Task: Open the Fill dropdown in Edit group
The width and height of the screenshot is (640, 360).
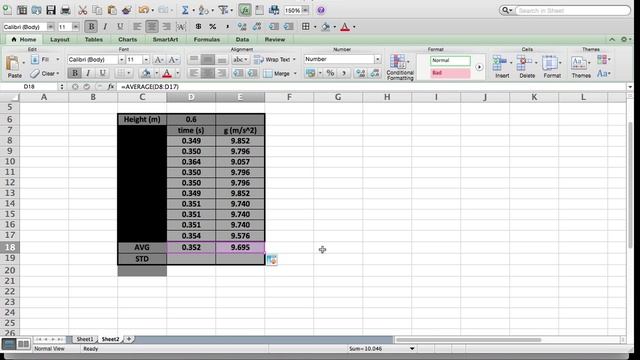Action: (x=58, y=60)
